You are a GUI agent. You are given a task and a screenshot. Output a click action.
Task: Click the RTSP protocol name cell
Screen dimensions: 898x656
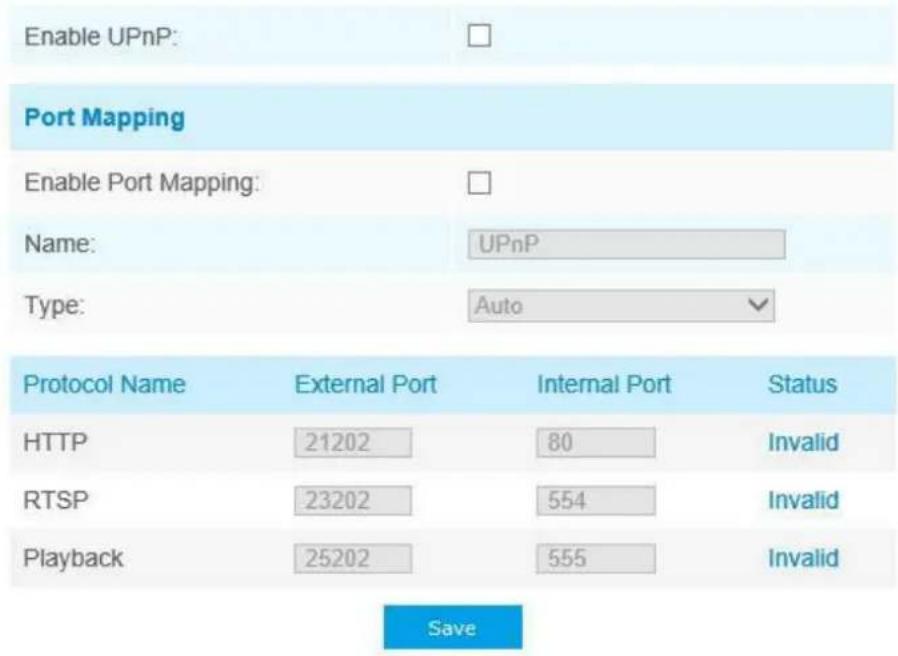[x=56, y=500]
